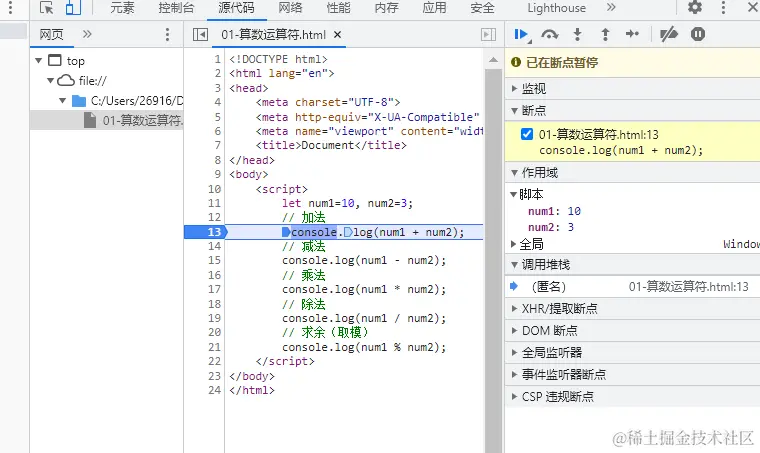Step out of current function
The image size is (760, 453).
[x=605, y=34]
